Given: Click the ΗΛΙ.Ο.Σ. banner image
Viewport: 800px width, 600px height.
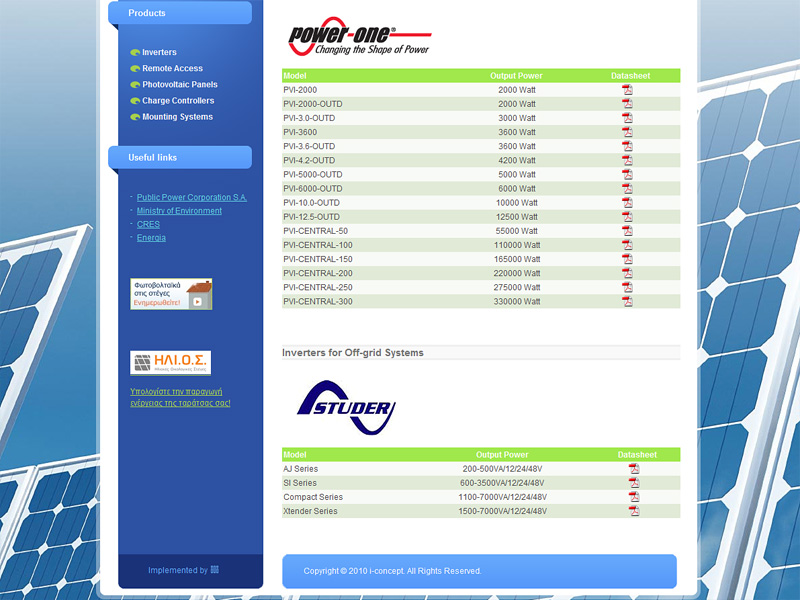Looking at the screenshot, I should (170, 363).
